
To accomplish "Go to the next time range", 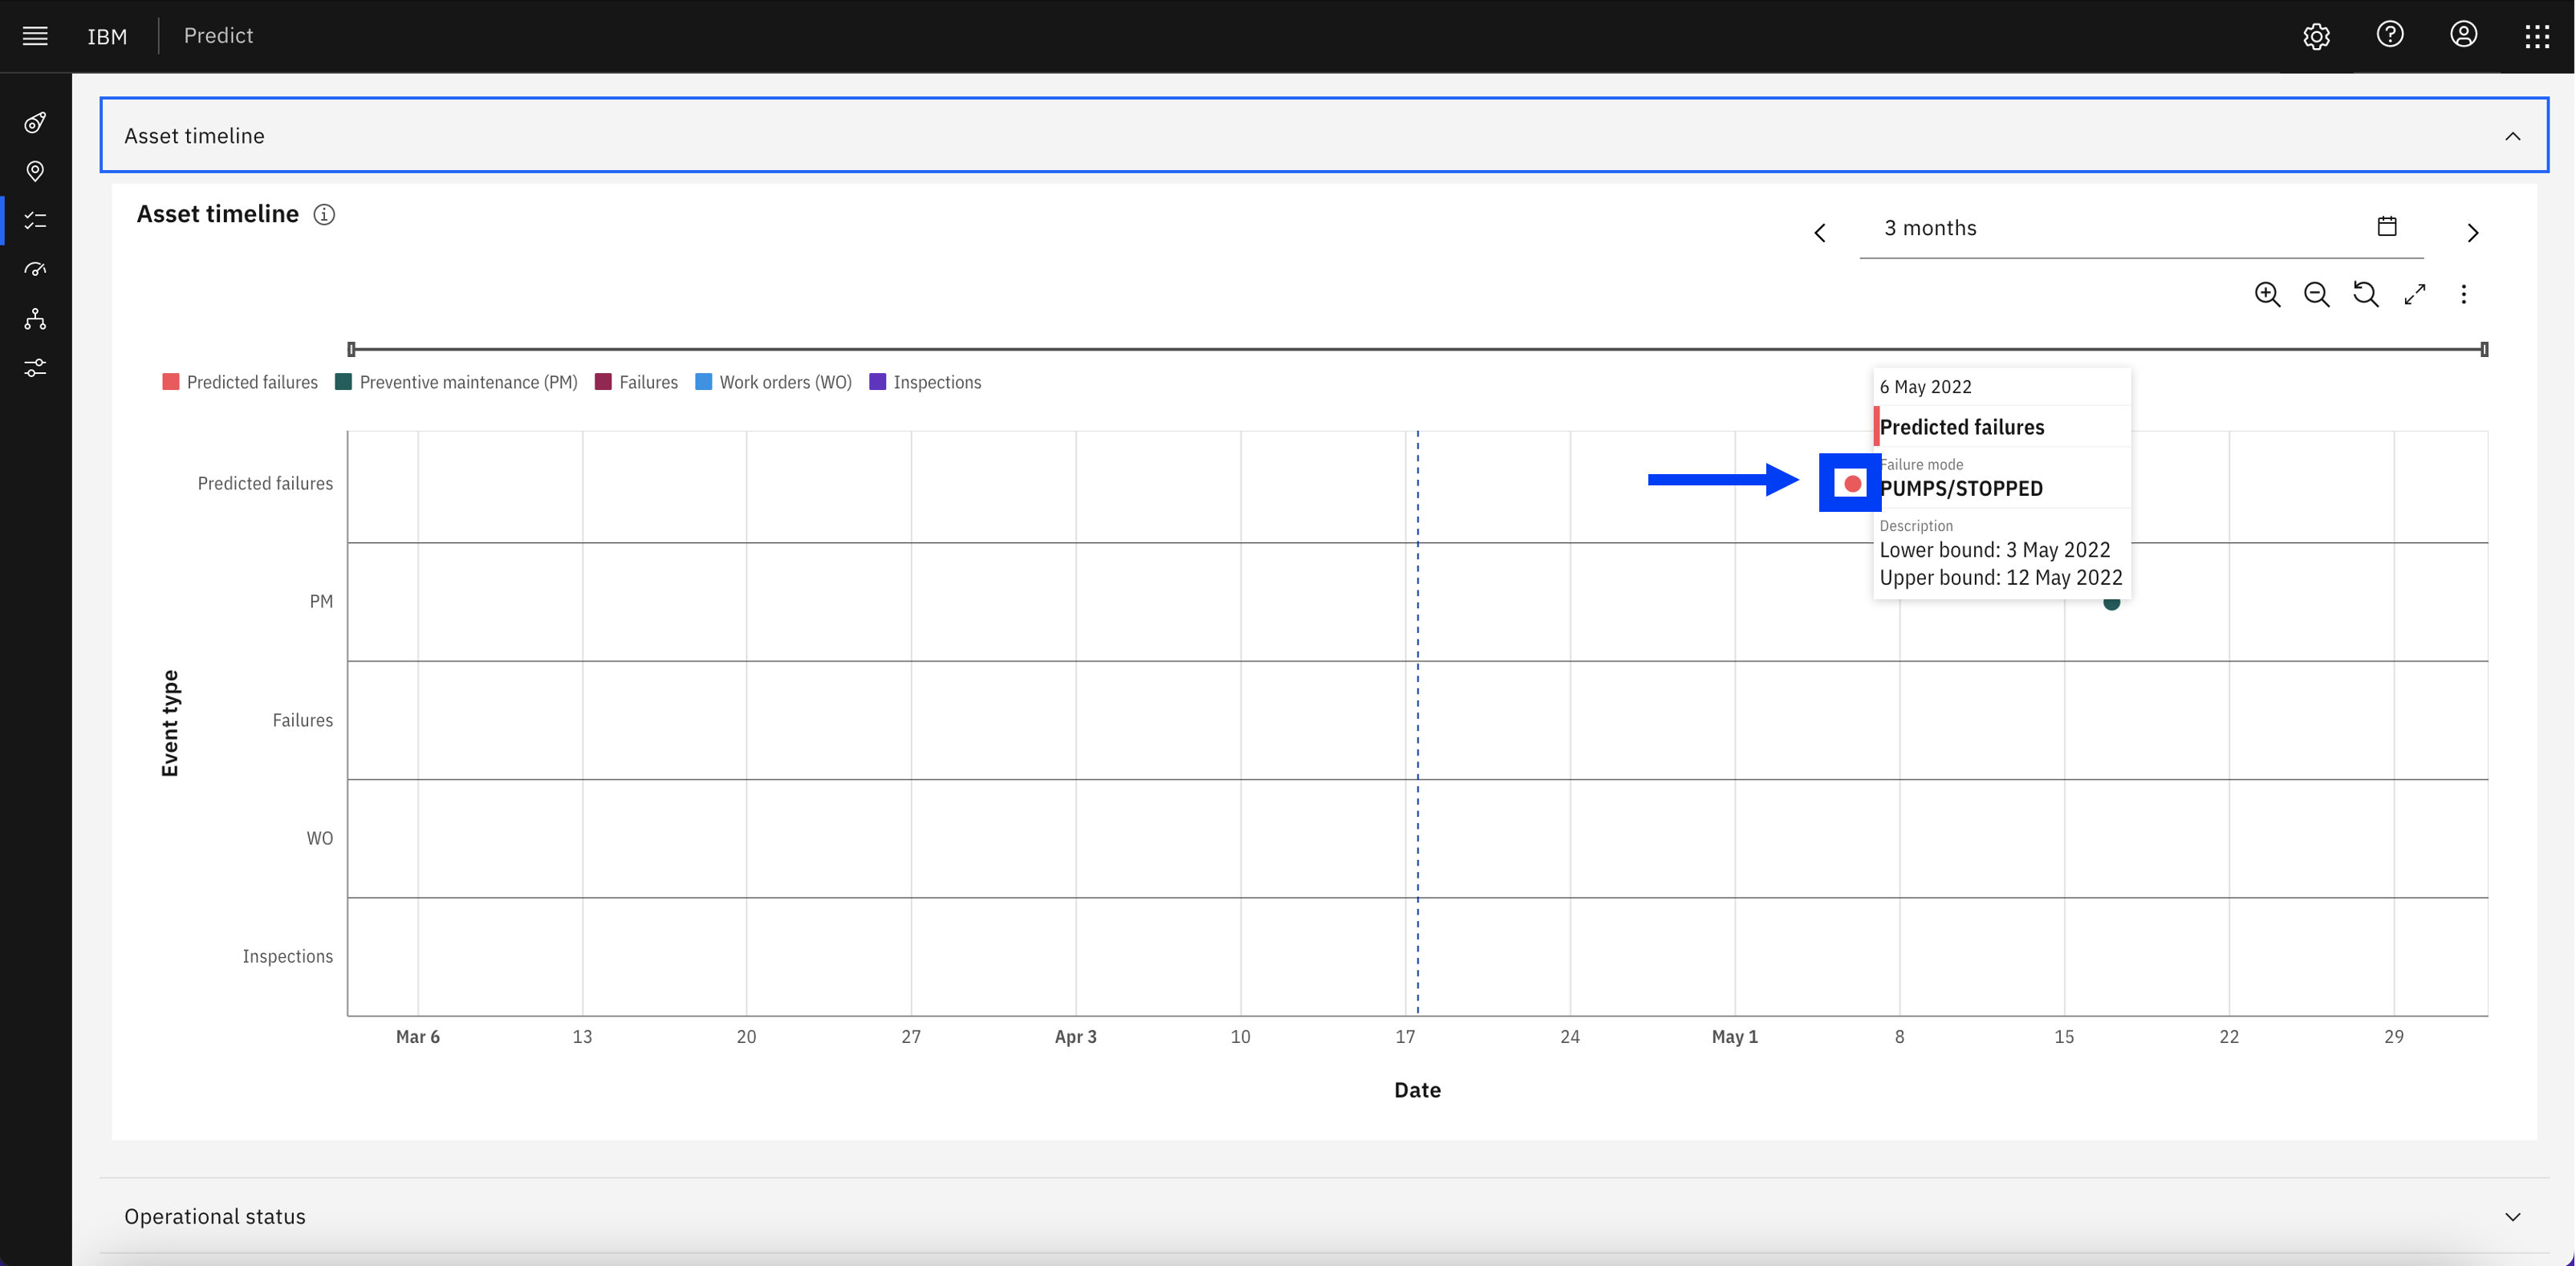I will 2473,233.
